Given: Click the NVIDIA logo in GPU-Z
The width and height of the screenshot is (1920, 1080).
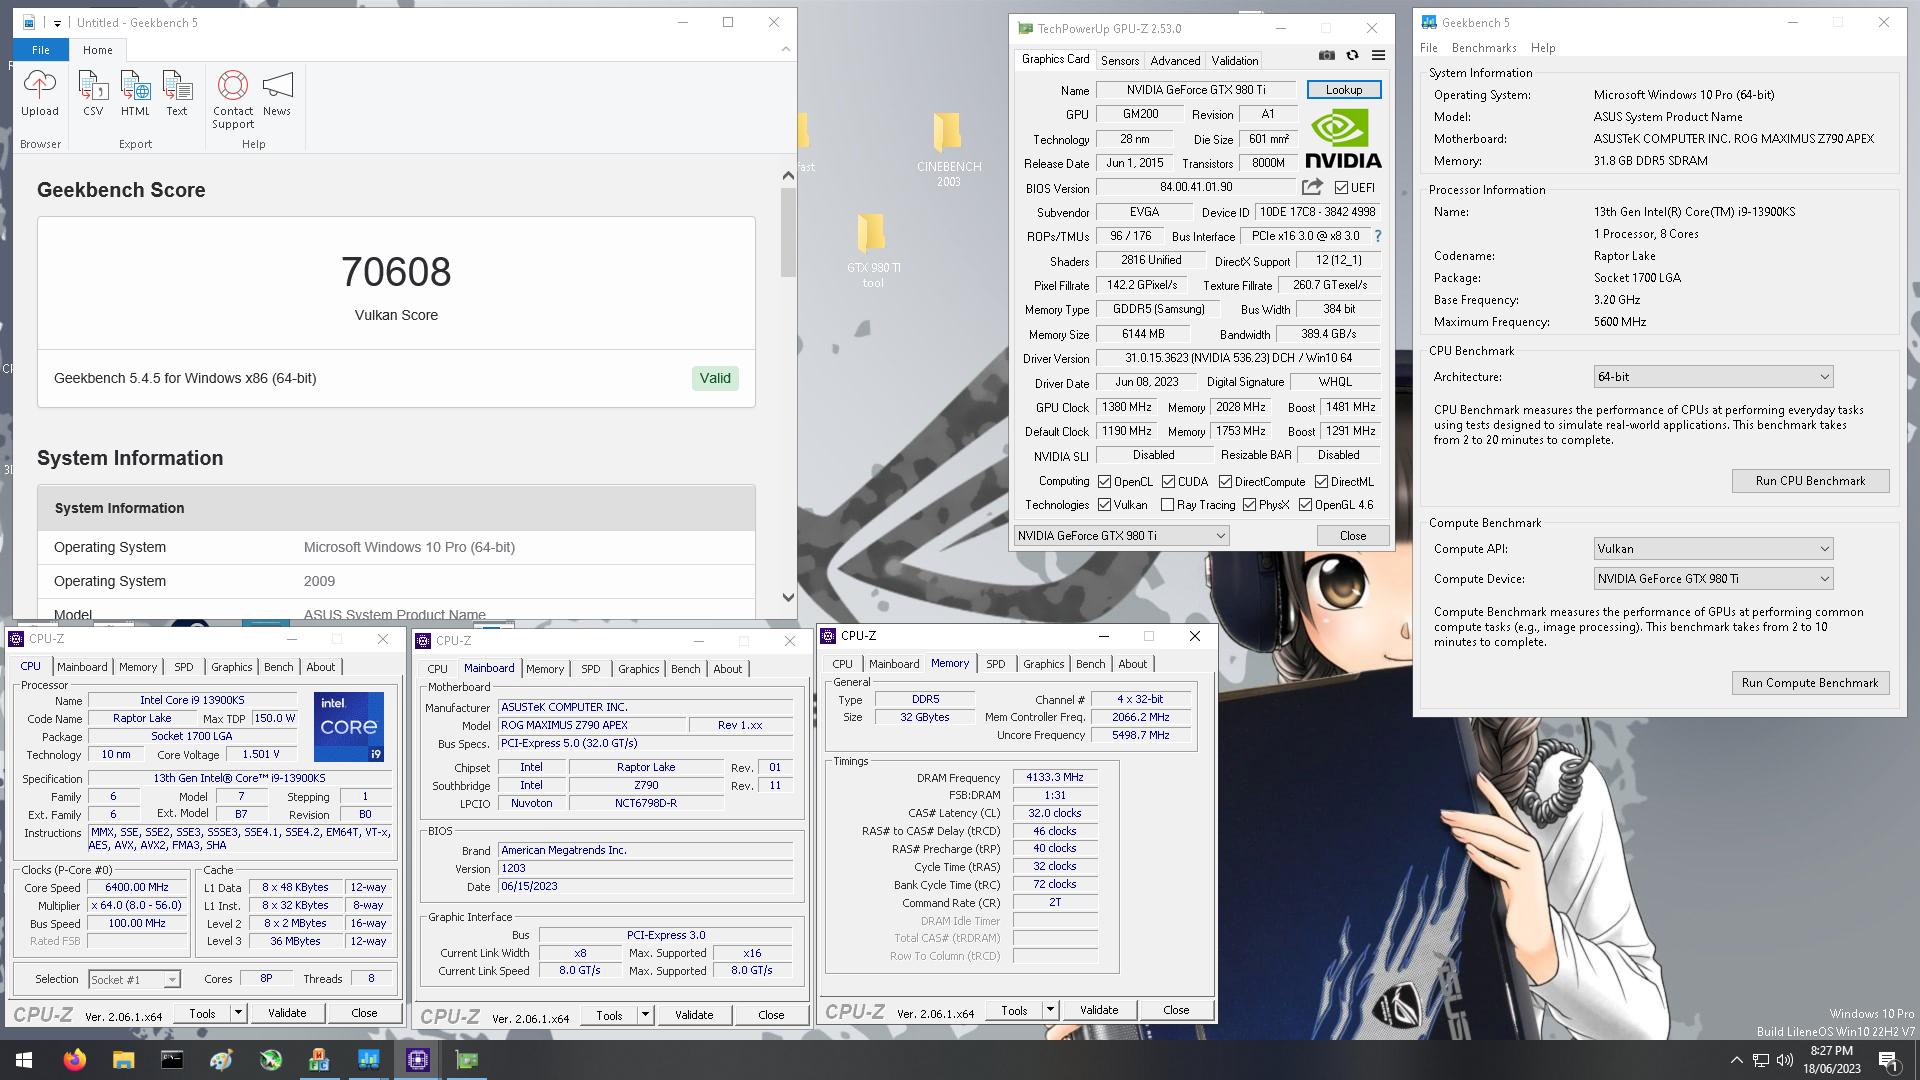Looking at the screenshot, I should (1343, 139).
